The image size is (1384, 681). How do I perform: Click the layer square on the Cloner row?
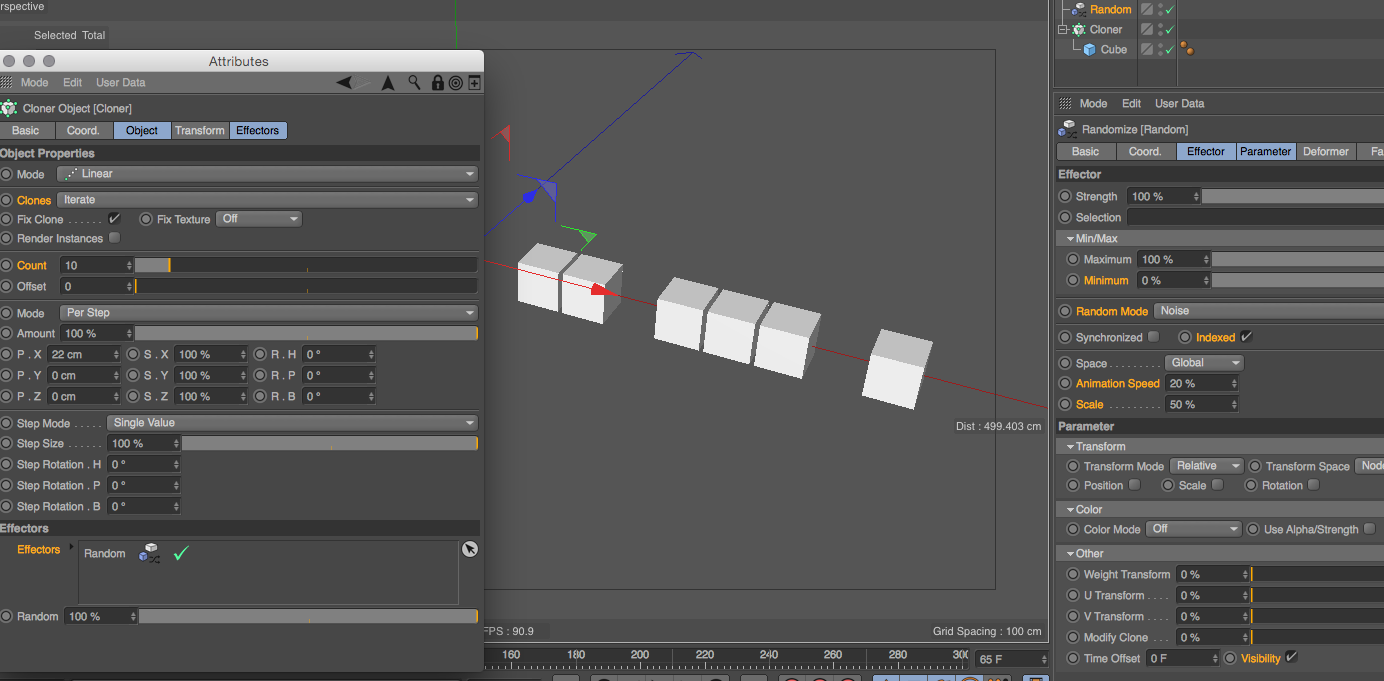tap(1147, 30)
